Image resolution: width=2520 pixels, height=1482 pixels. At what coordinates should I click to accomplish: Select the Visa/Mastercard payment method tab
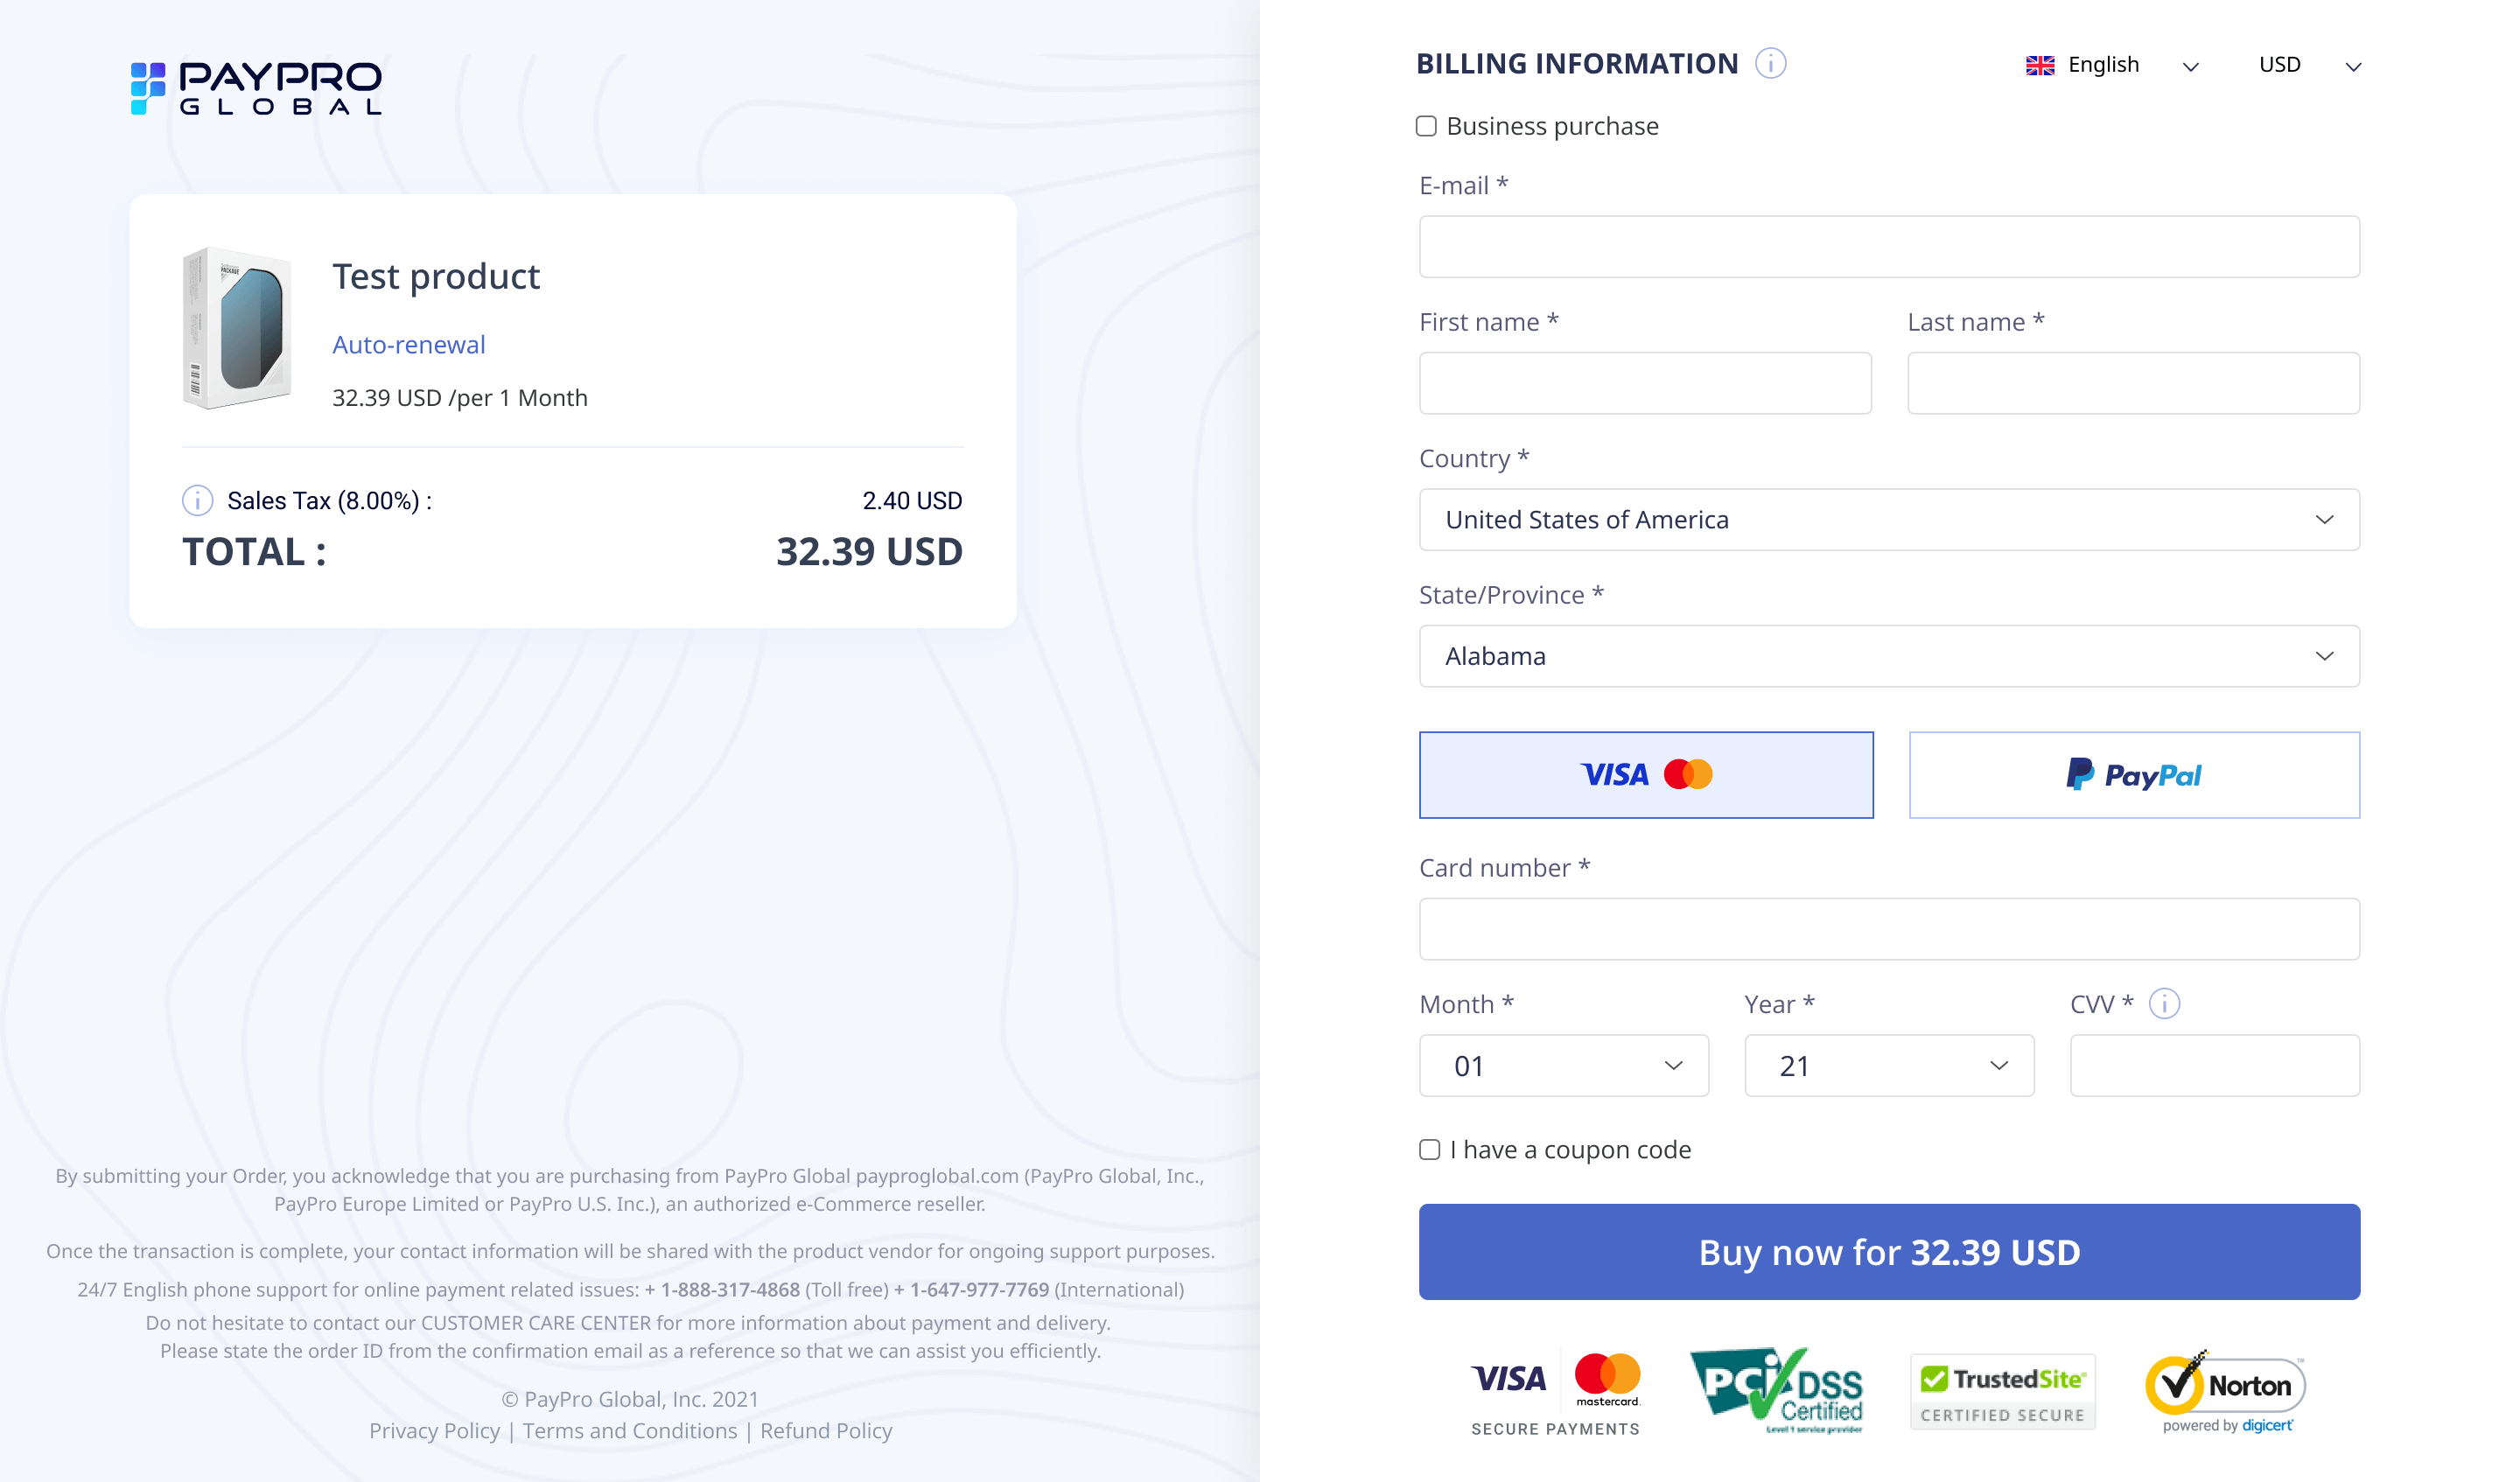1646,775
